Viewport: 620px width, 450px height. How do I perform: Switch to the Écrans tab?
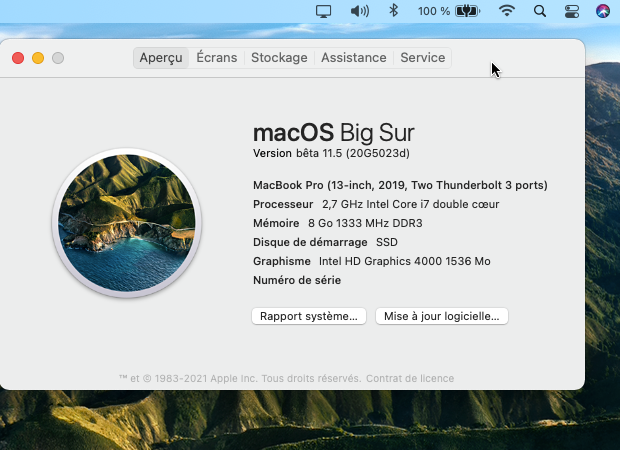(x=217, y=58)
